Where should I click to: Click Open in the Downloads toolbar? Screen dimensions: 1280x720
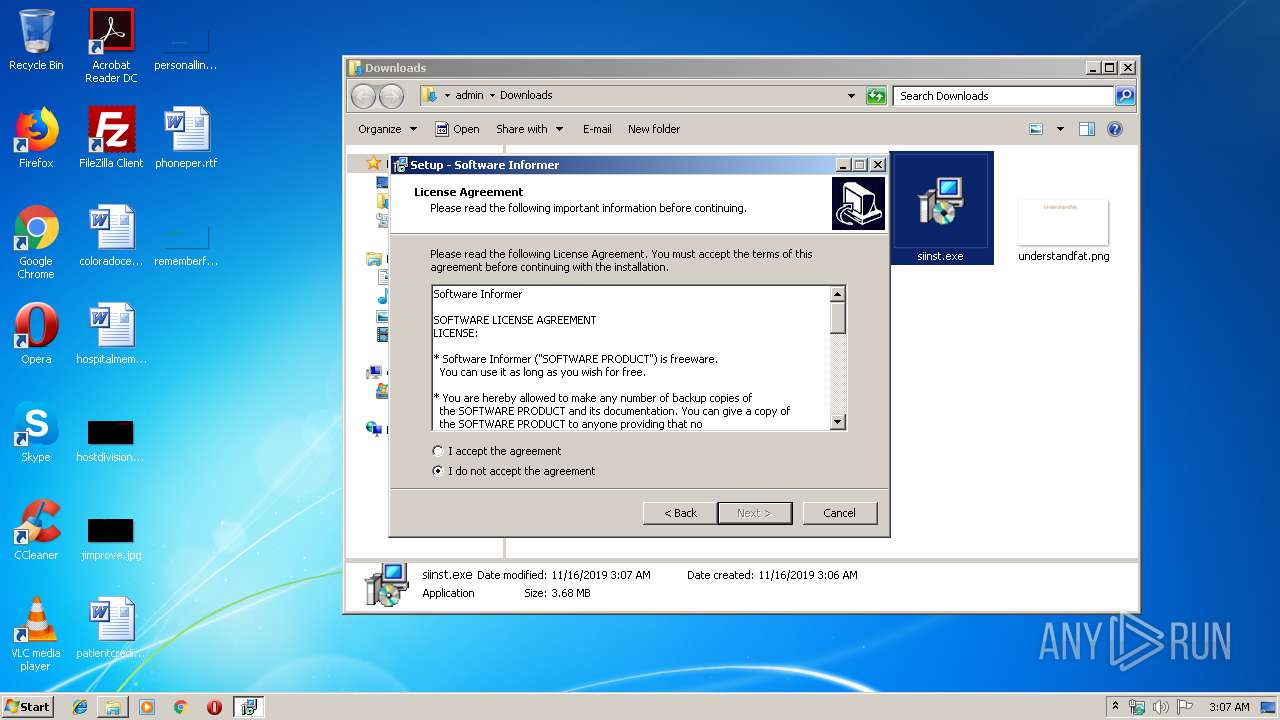[x=457, y=129]
